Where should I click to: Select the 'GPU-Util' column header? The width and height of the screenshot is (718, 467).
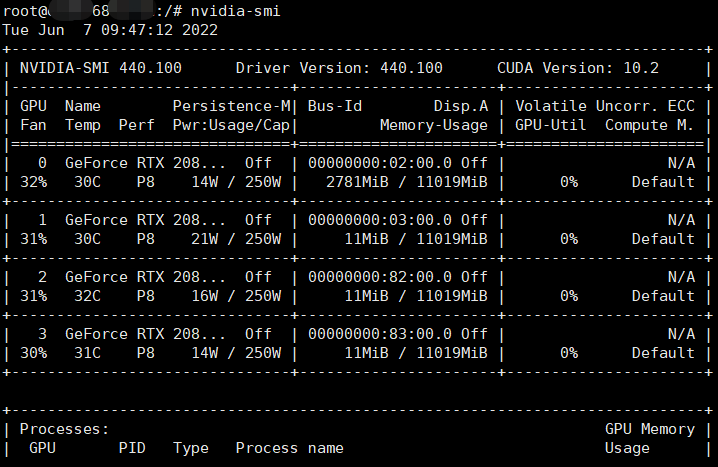[550, 125]
